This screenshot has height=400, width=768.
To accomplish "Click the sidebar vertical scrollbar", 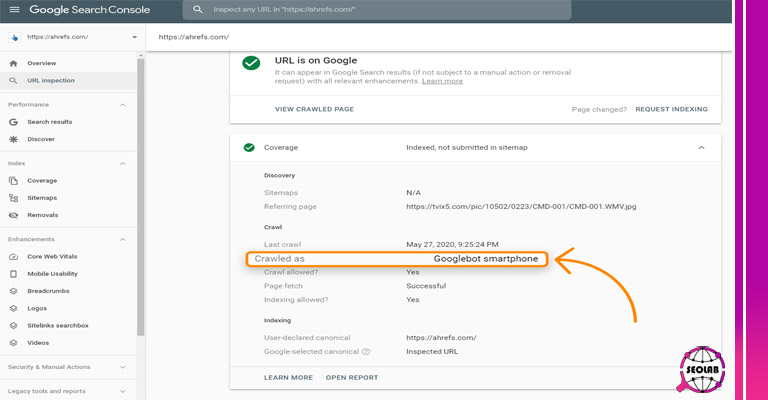I will [141, 196].
